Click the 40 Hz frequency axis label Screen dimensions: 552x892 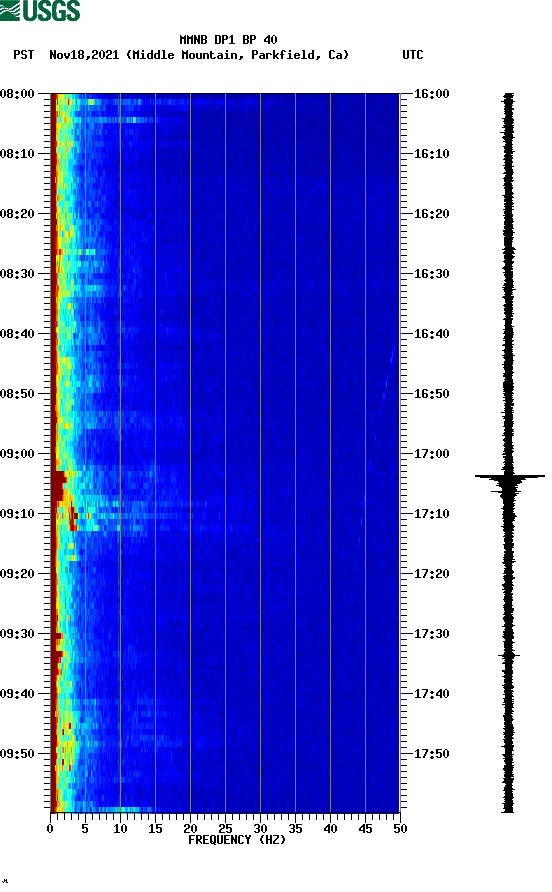tap(330, 829)
